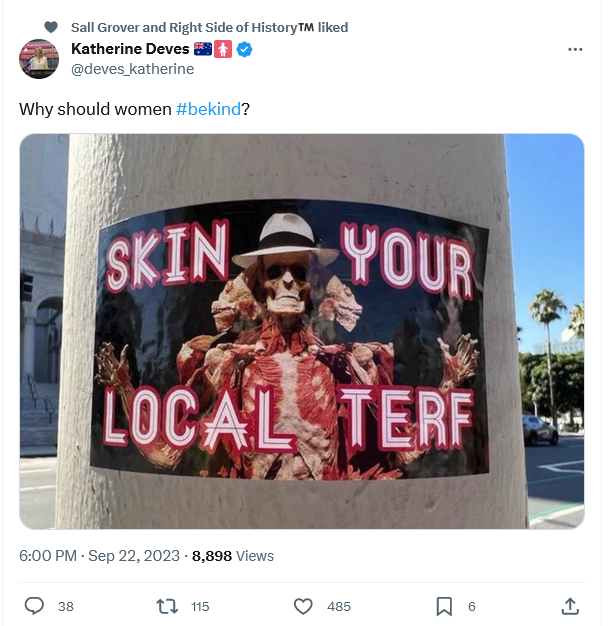The height and width of the screenshot is (626, 608).
Task: Show the 115 reposts count
Action: pos(200,606)
